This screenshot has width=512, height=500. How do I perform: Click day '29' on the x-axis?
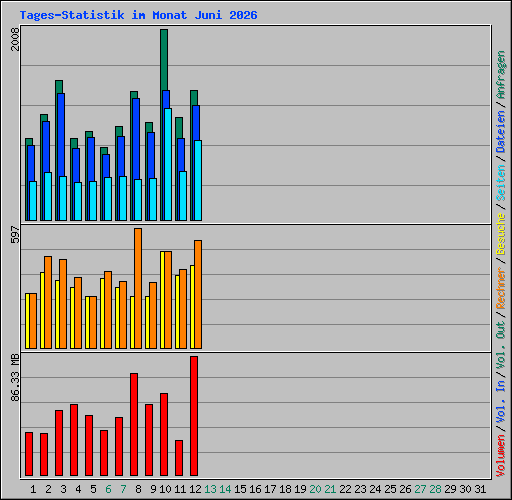(450, 489)
